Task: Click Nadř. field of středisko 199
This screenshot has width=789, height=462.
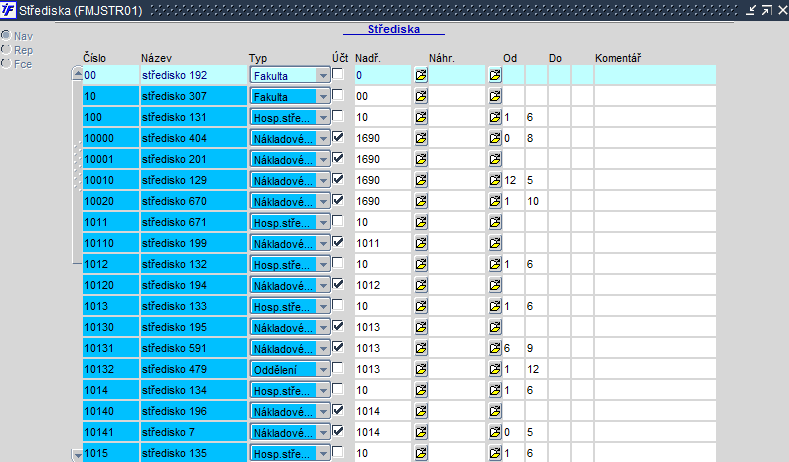Action: click(x=383, y=244)
